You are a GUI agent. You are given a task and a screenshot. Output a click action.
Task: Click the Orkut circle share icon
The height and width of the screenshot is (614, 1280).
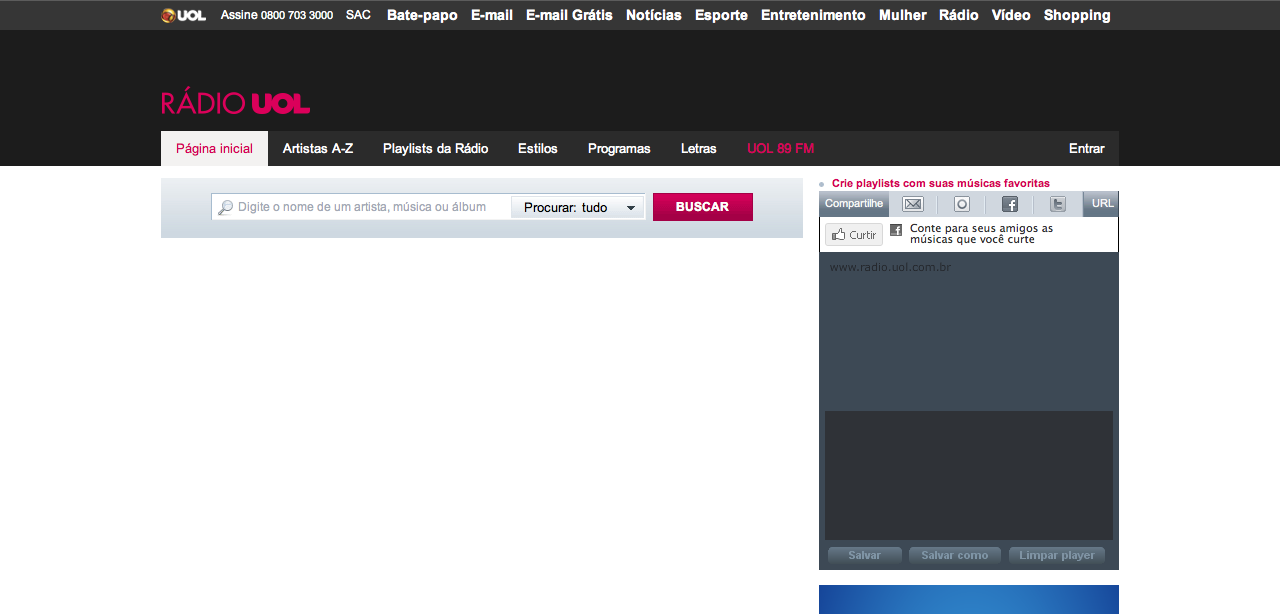(x=961, y=204)
